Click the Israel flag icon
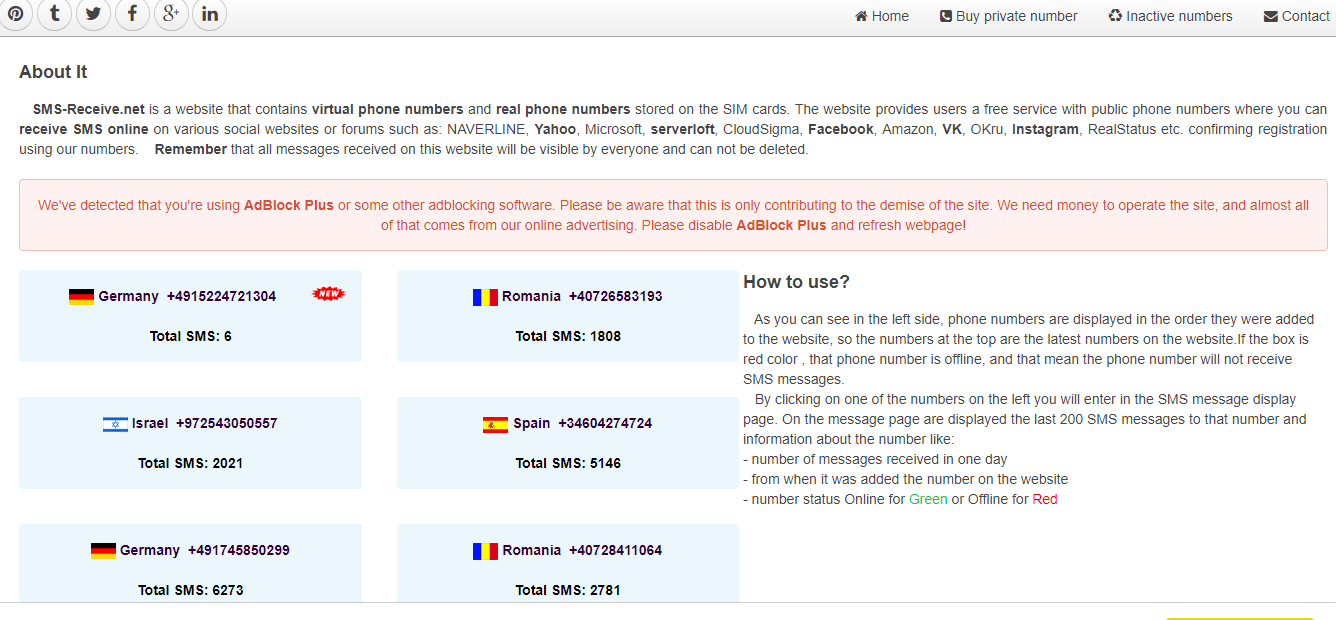Image resolution: width=1336 pixels, height=620 pixels. point(115,424)
